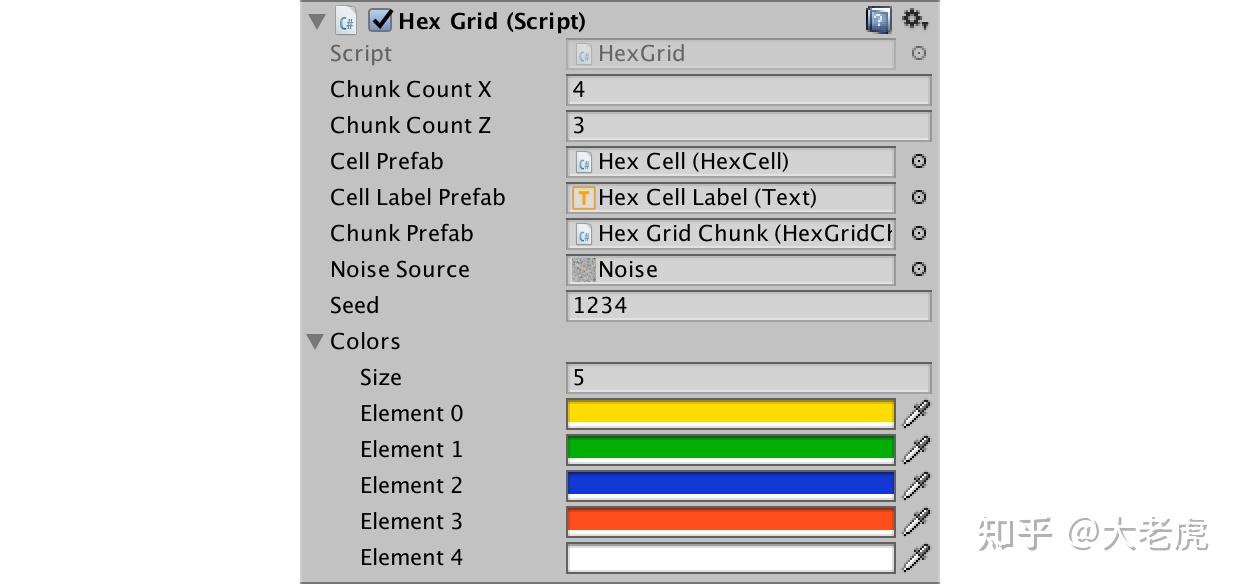Click the Colors Size label

[381, 377]
